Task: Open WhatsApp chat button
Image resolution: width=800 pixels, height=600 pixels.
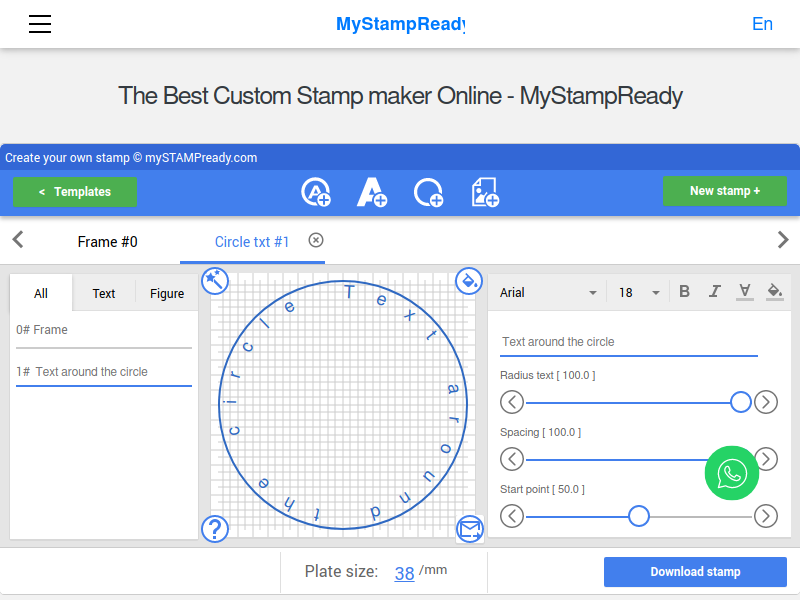Action: pyautogui.click(x=732, y=473)
